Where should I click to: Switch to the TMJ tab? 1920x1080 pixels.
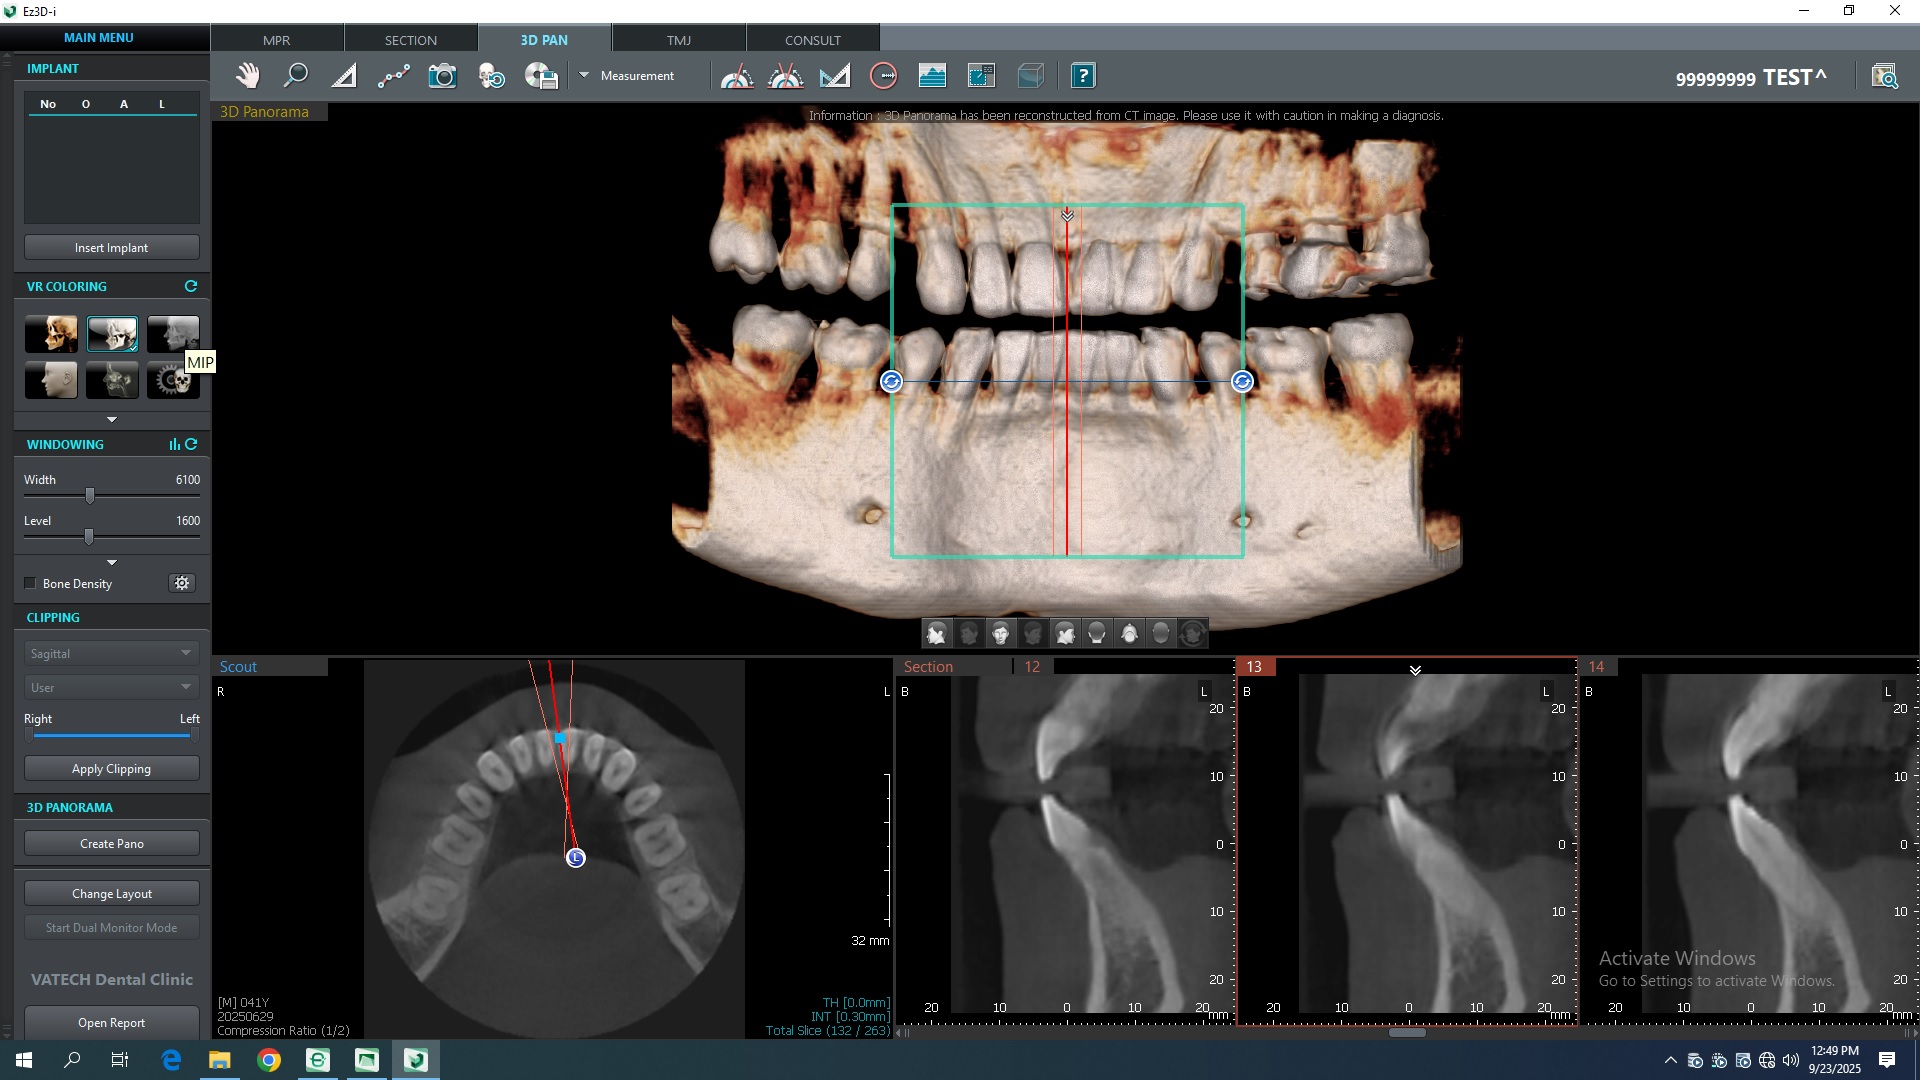pyautogui.click(x=678, y=40)
